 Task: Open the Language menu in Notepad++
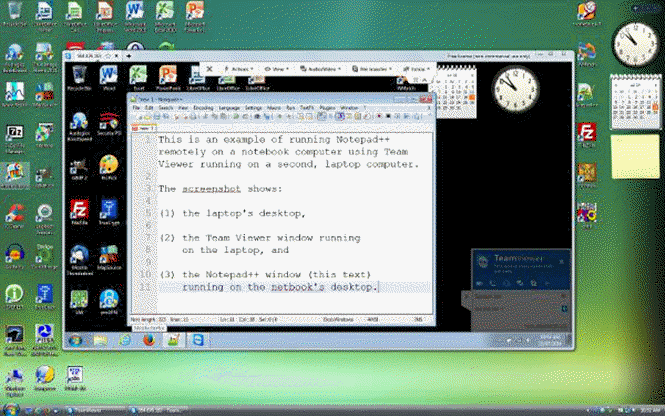[228, 106]
